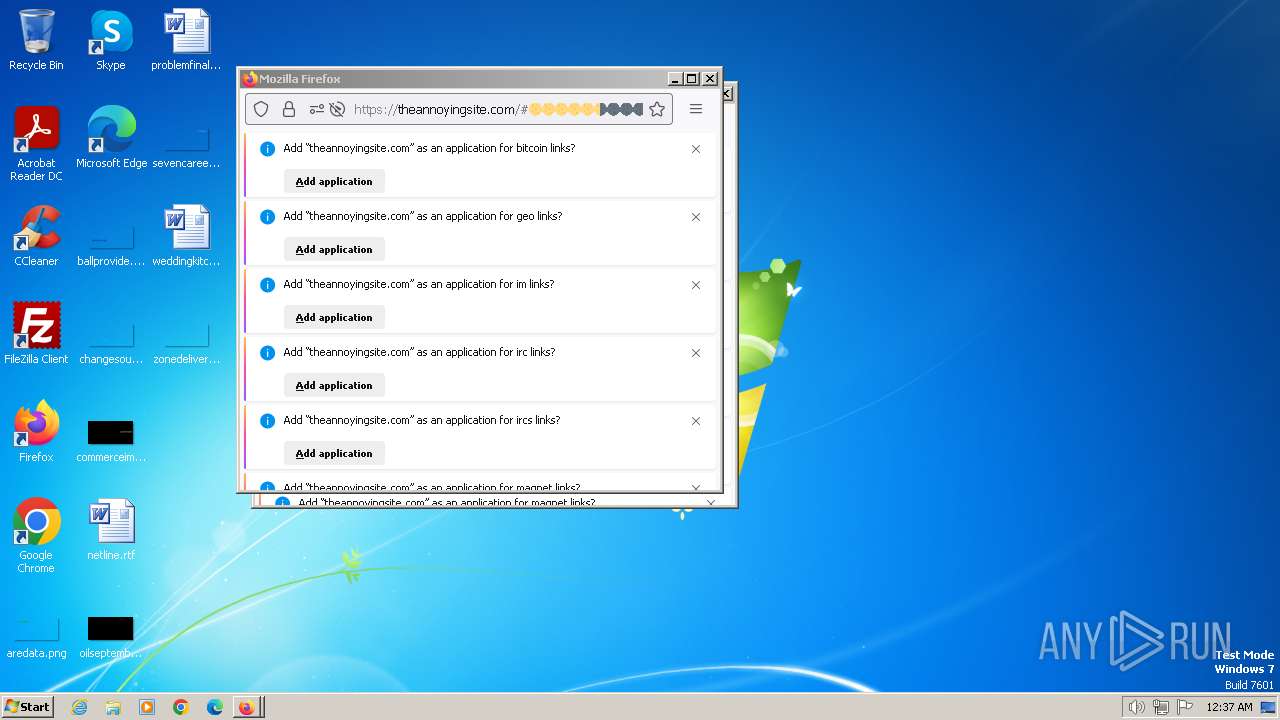Click info icon of im links notification

click(x=267, y=285)
